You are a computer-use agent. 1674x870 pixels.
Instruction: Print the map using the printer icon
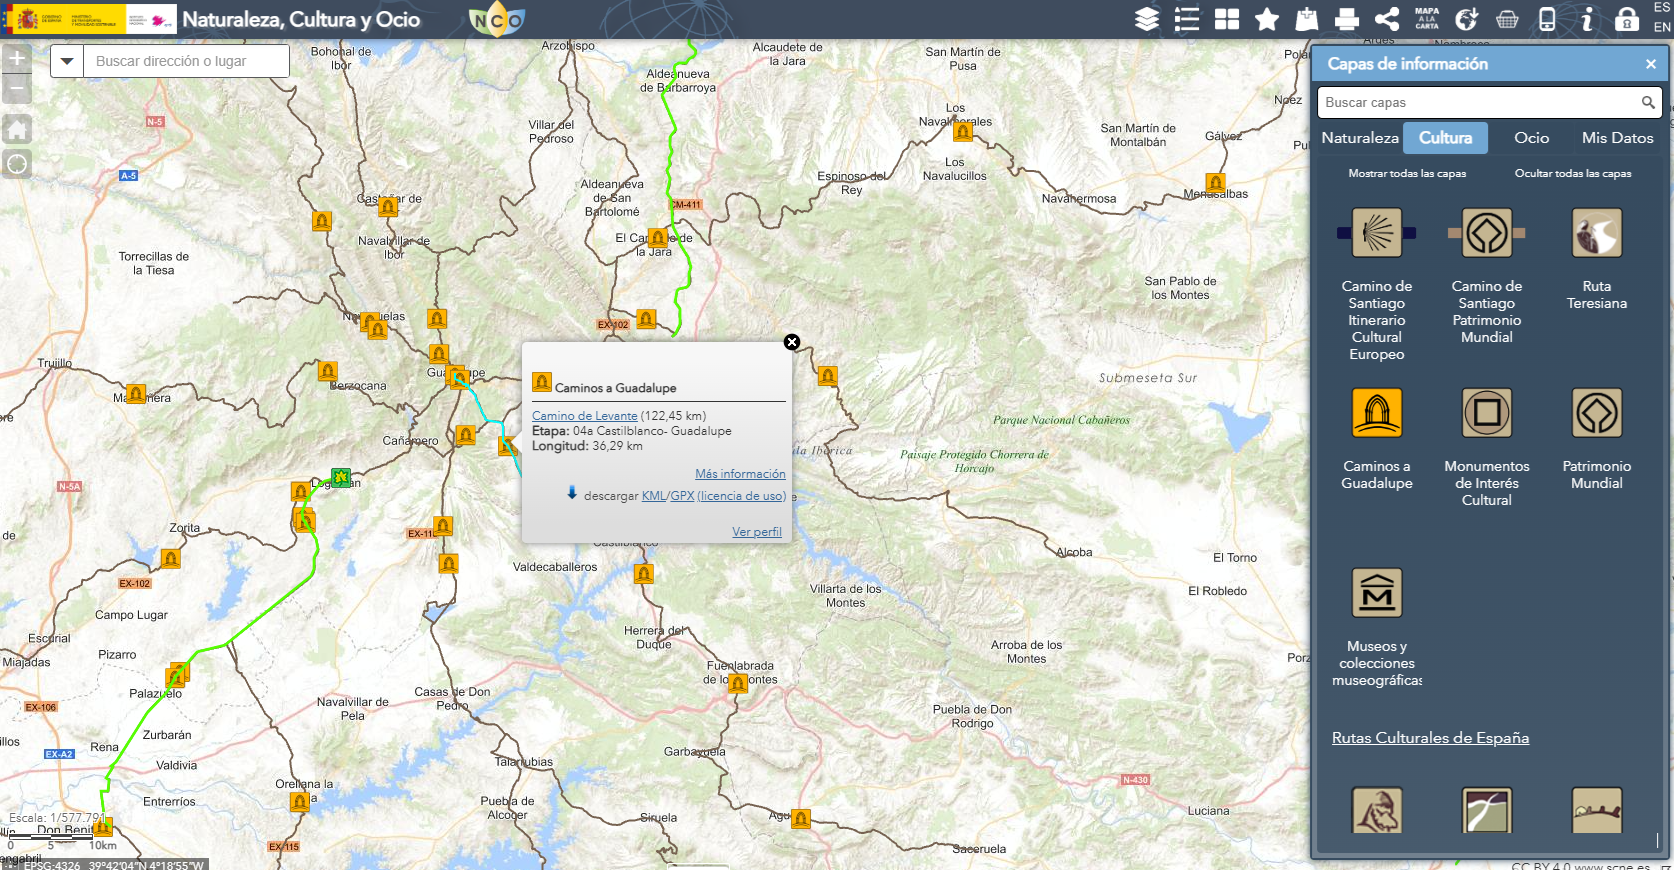tap(1347, 19)
